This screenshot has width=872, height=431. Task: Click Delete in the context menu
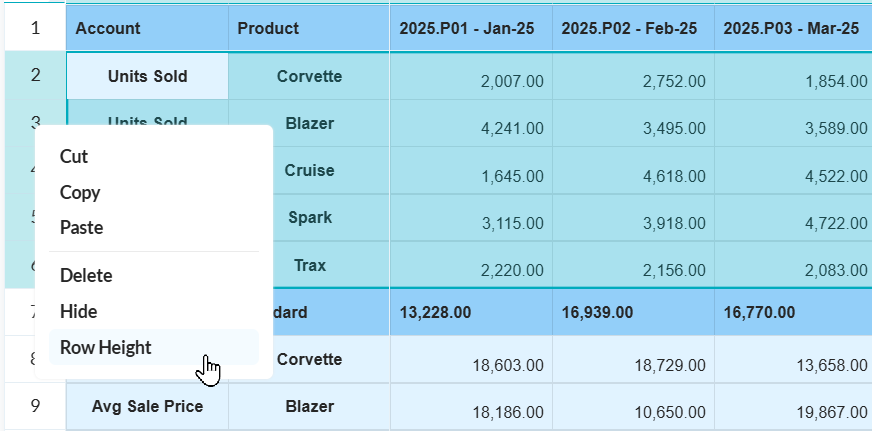(86, 275)
